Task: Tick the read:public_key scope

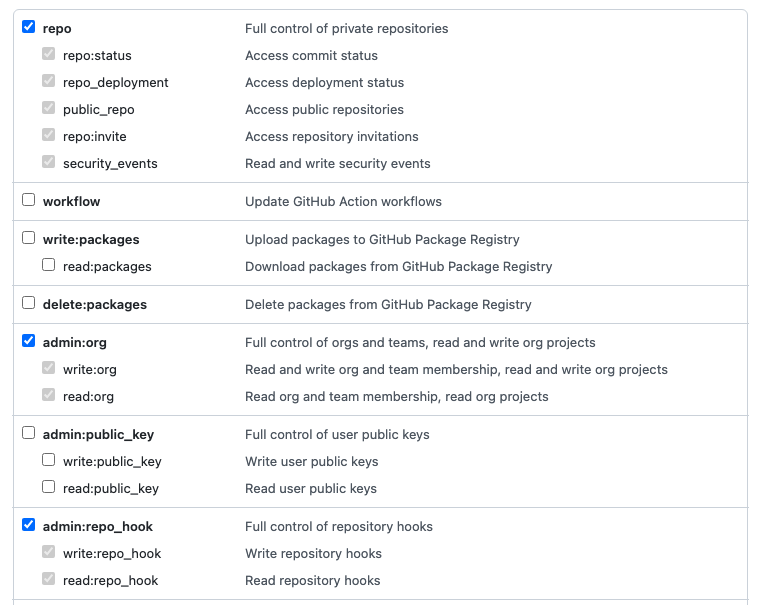Action: (49, 487)
